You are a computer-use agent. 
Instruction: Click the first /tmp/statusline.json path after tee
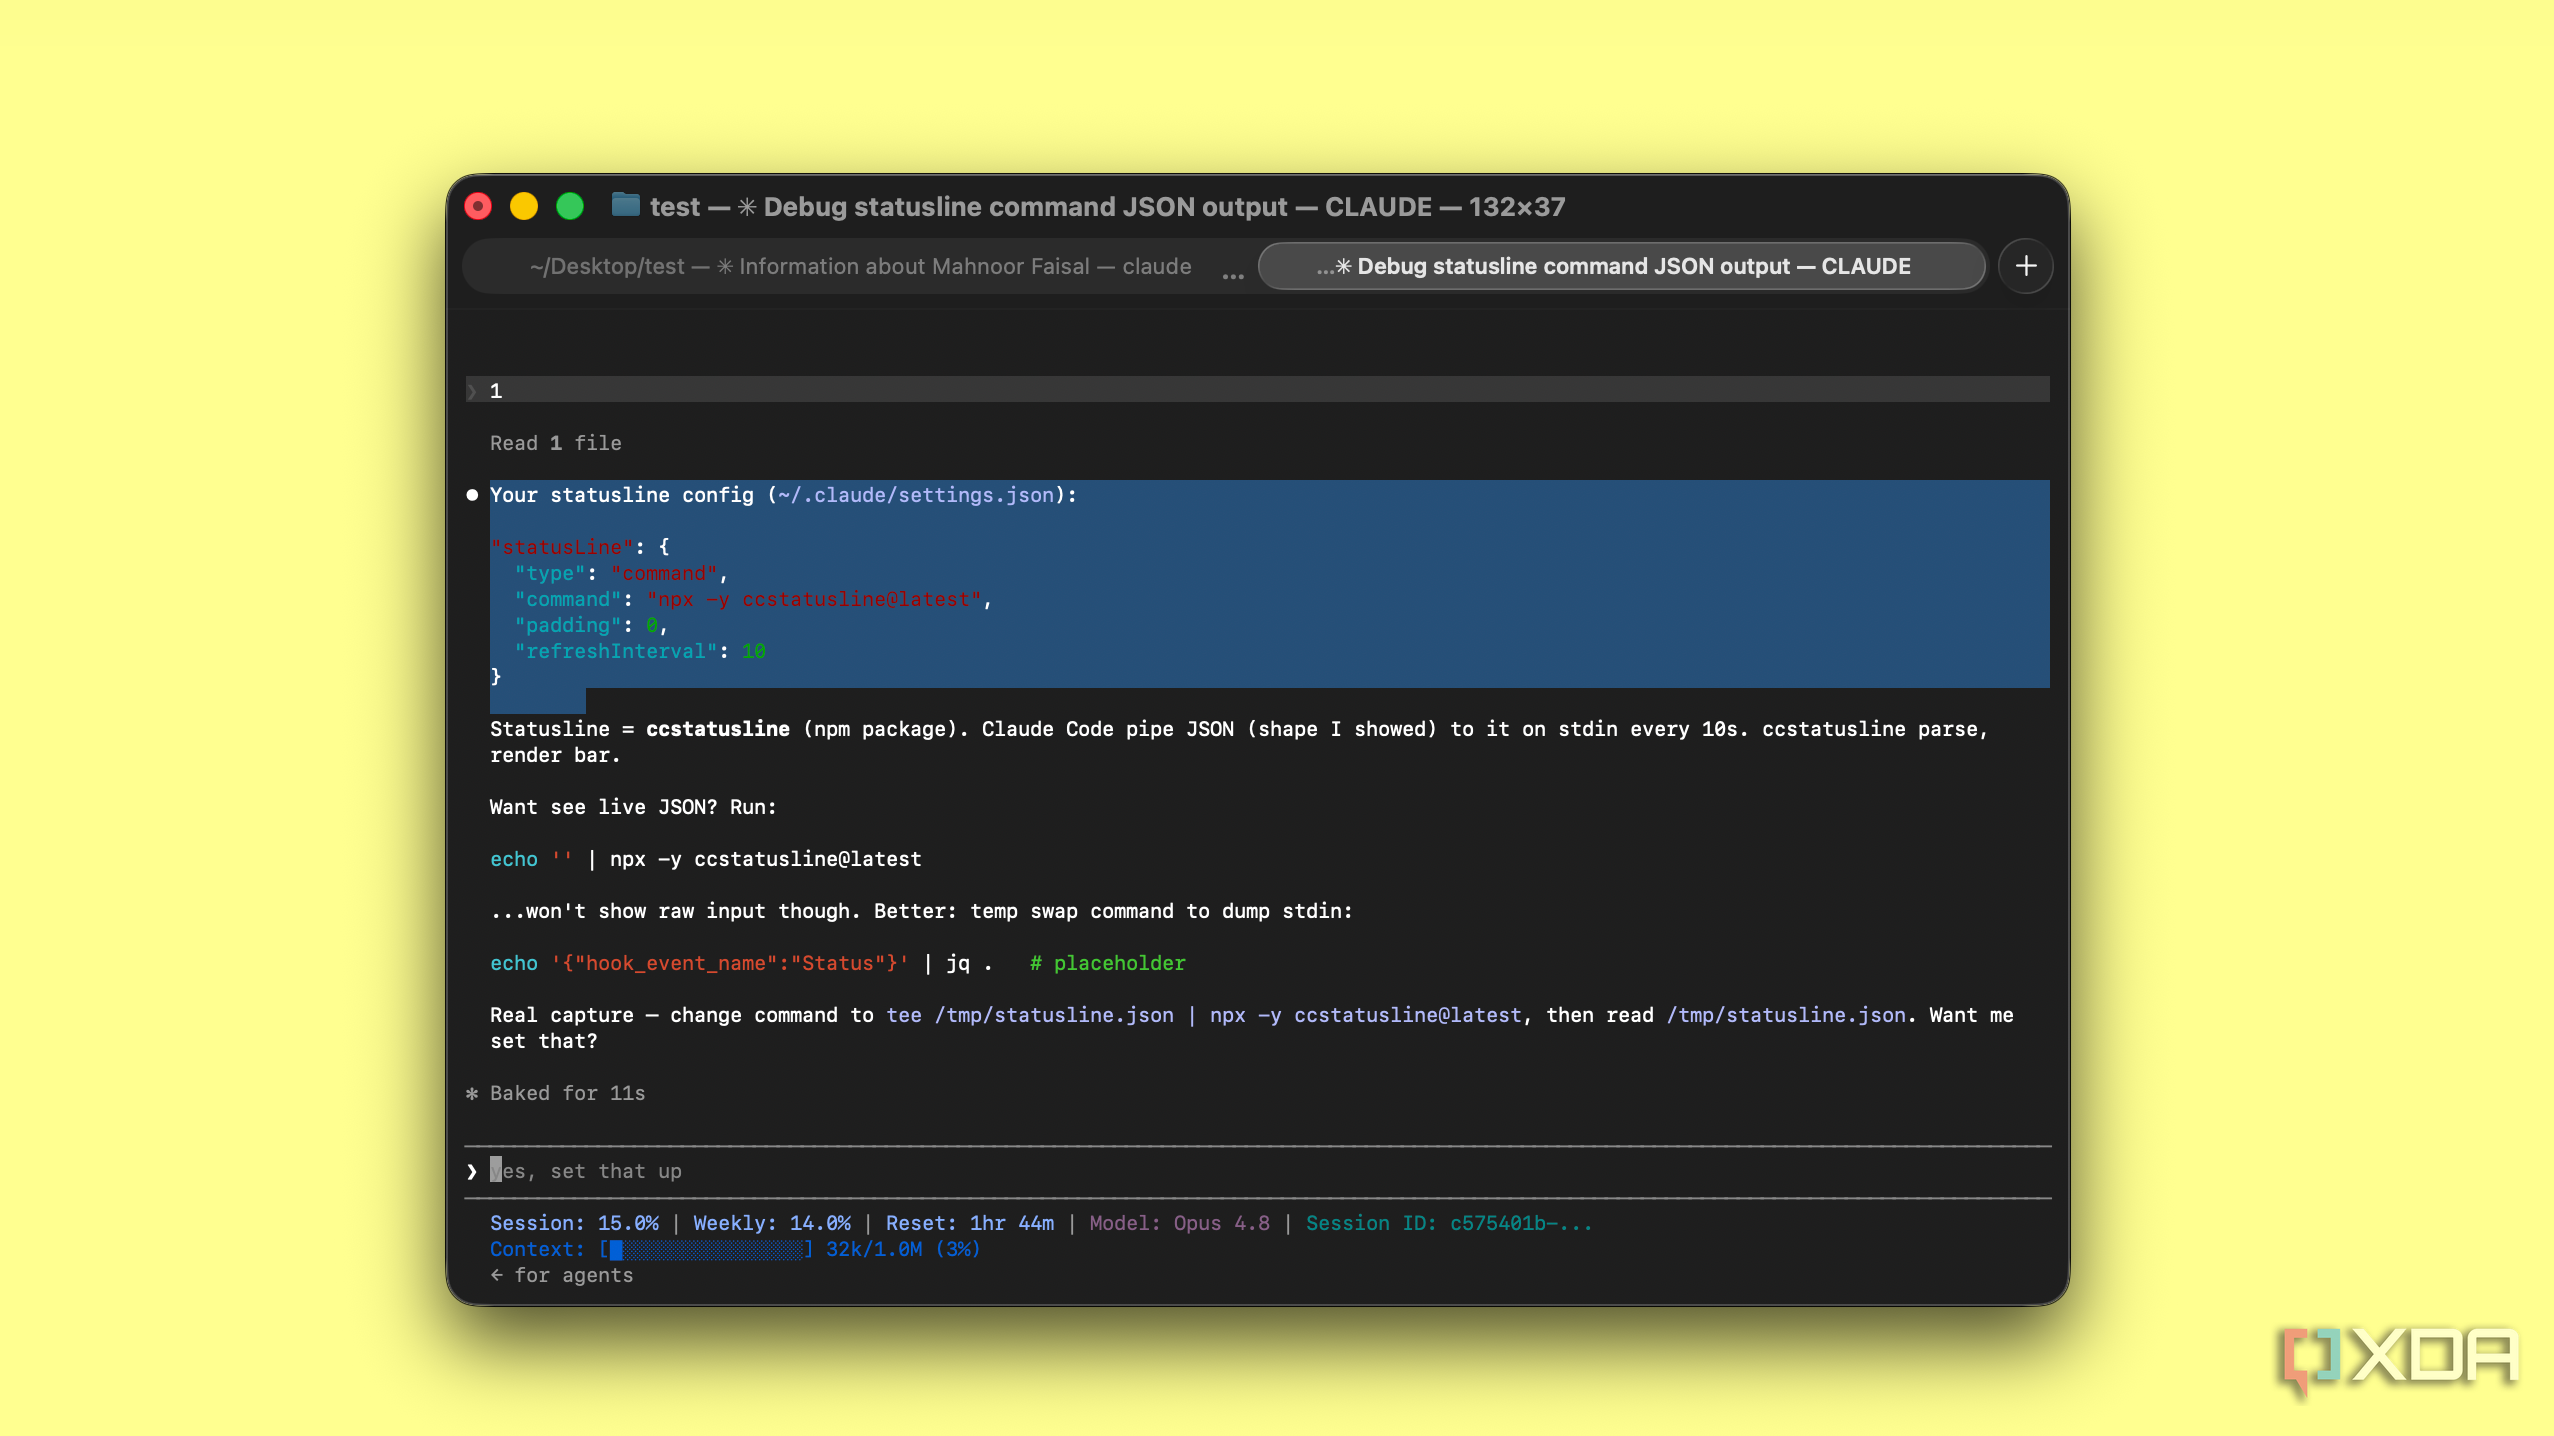click(1054, 1015)
